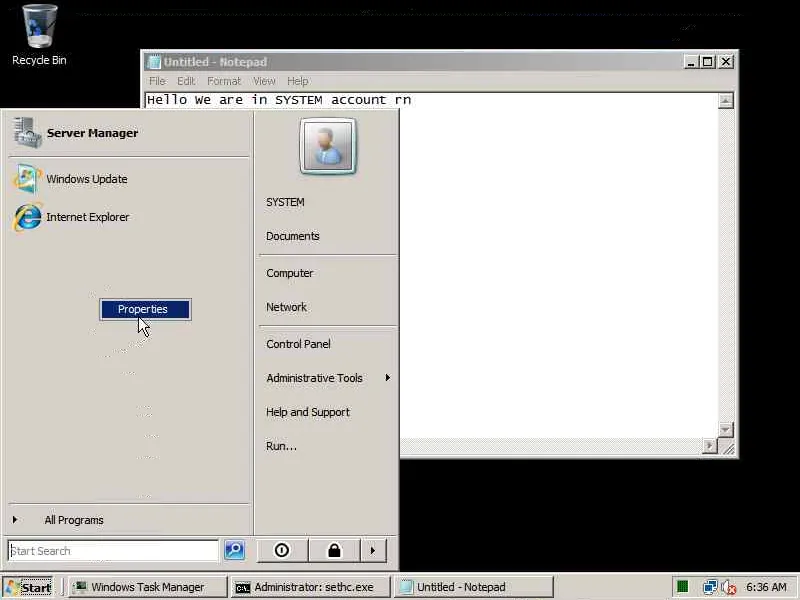Expand the Administrative Tools submenu

point(327,378)
